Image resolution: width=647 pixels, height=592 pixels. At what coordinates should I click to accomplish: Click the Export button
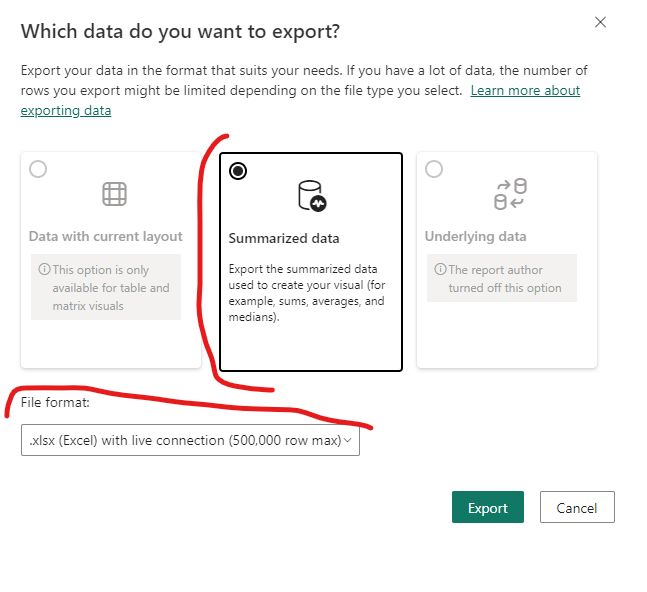(x=488, y=507)
